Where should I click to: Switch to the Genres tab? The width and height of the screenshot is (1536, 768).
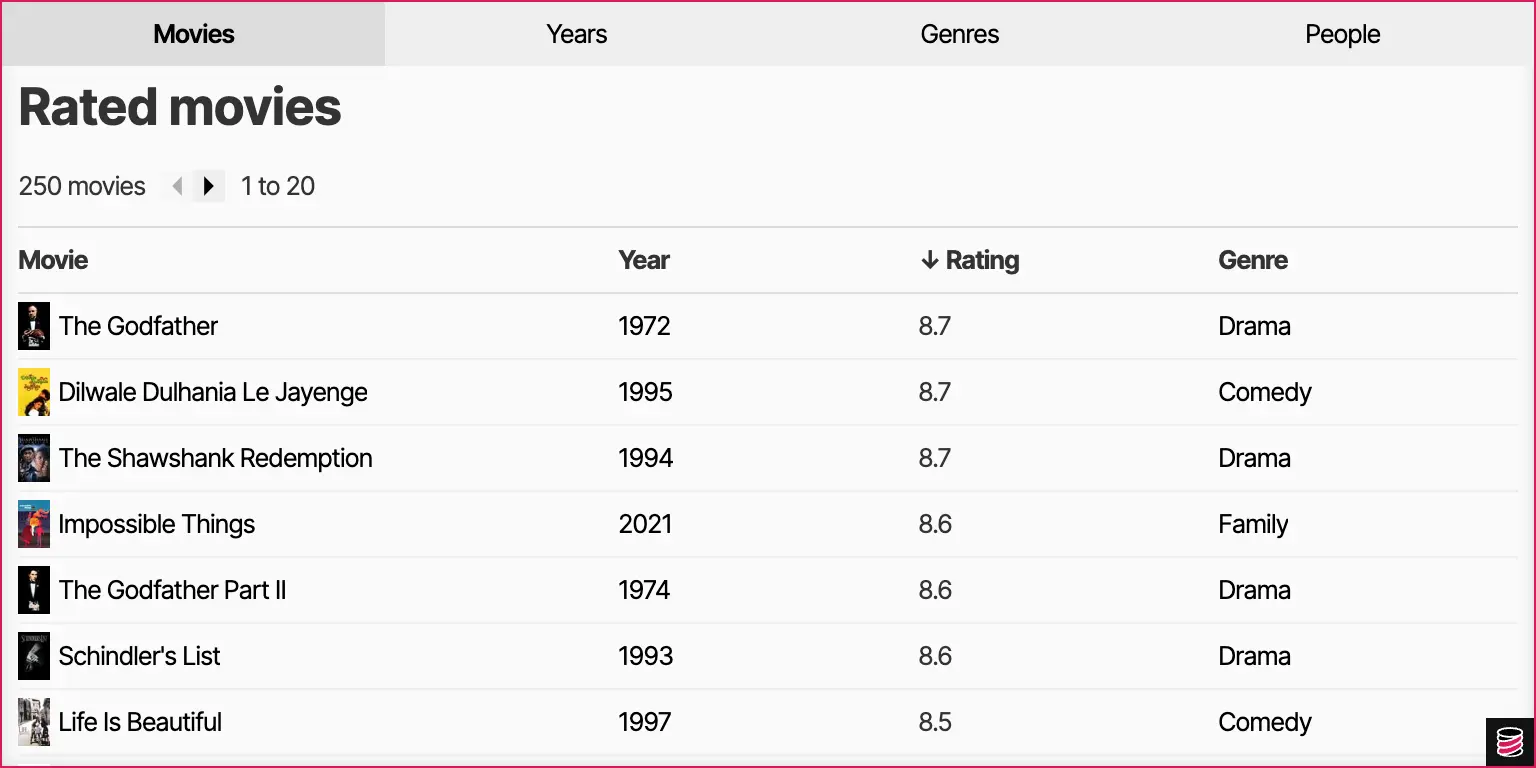960,34
